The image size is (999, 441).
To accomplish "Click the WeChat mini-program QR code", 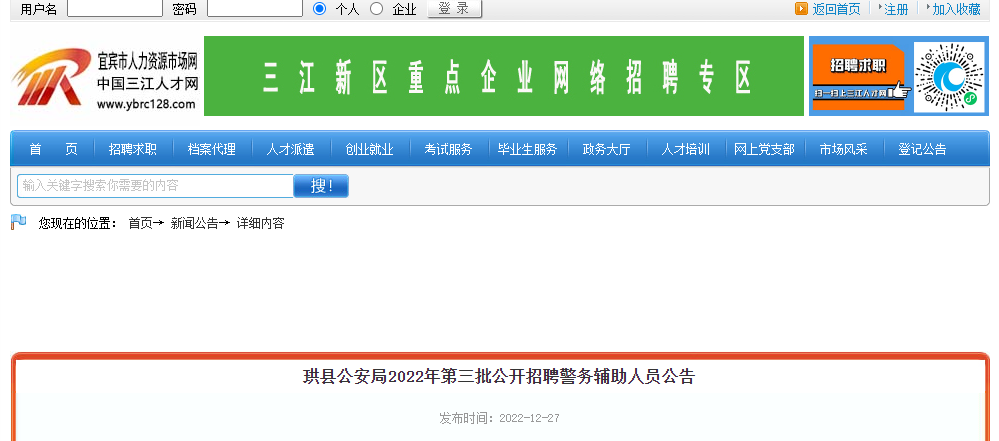I will [x=949, y=76].
